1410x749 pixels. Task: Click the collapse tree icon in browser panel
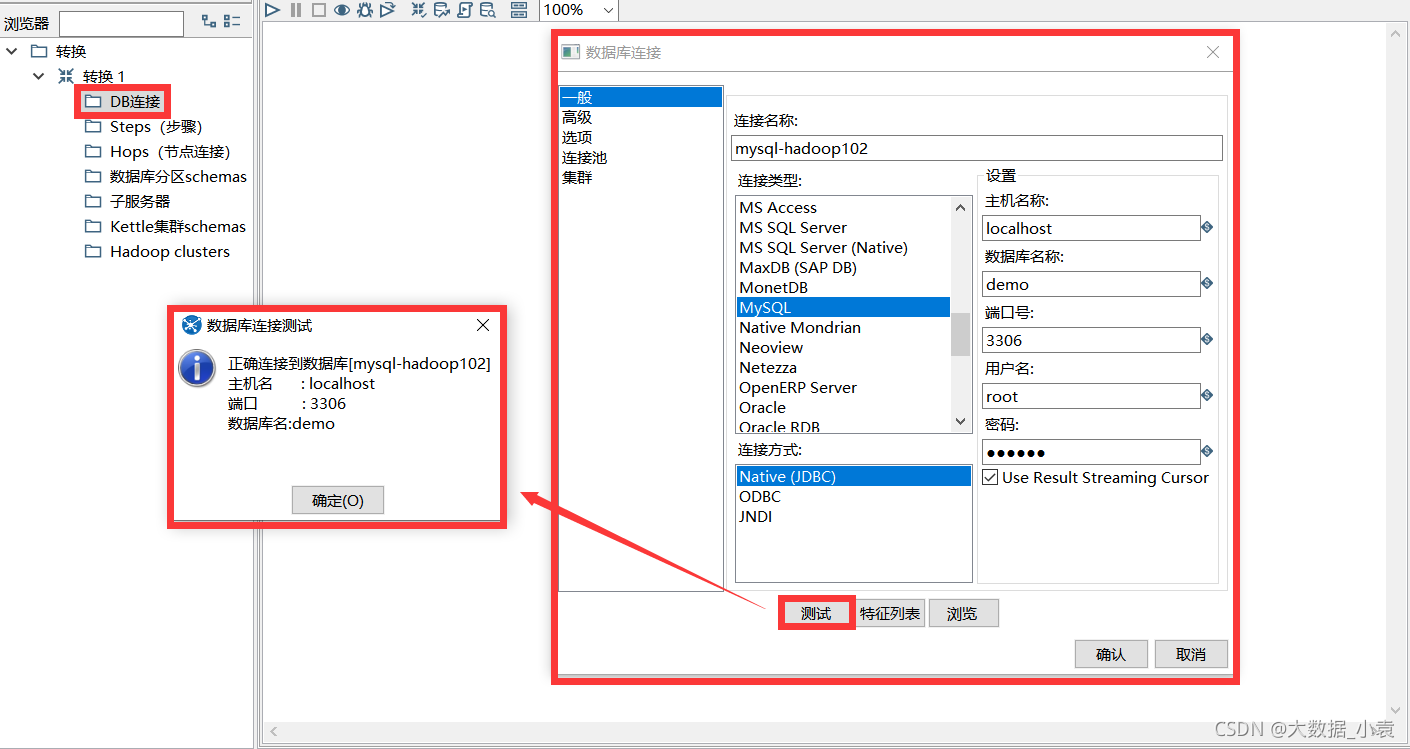point(232,21)
